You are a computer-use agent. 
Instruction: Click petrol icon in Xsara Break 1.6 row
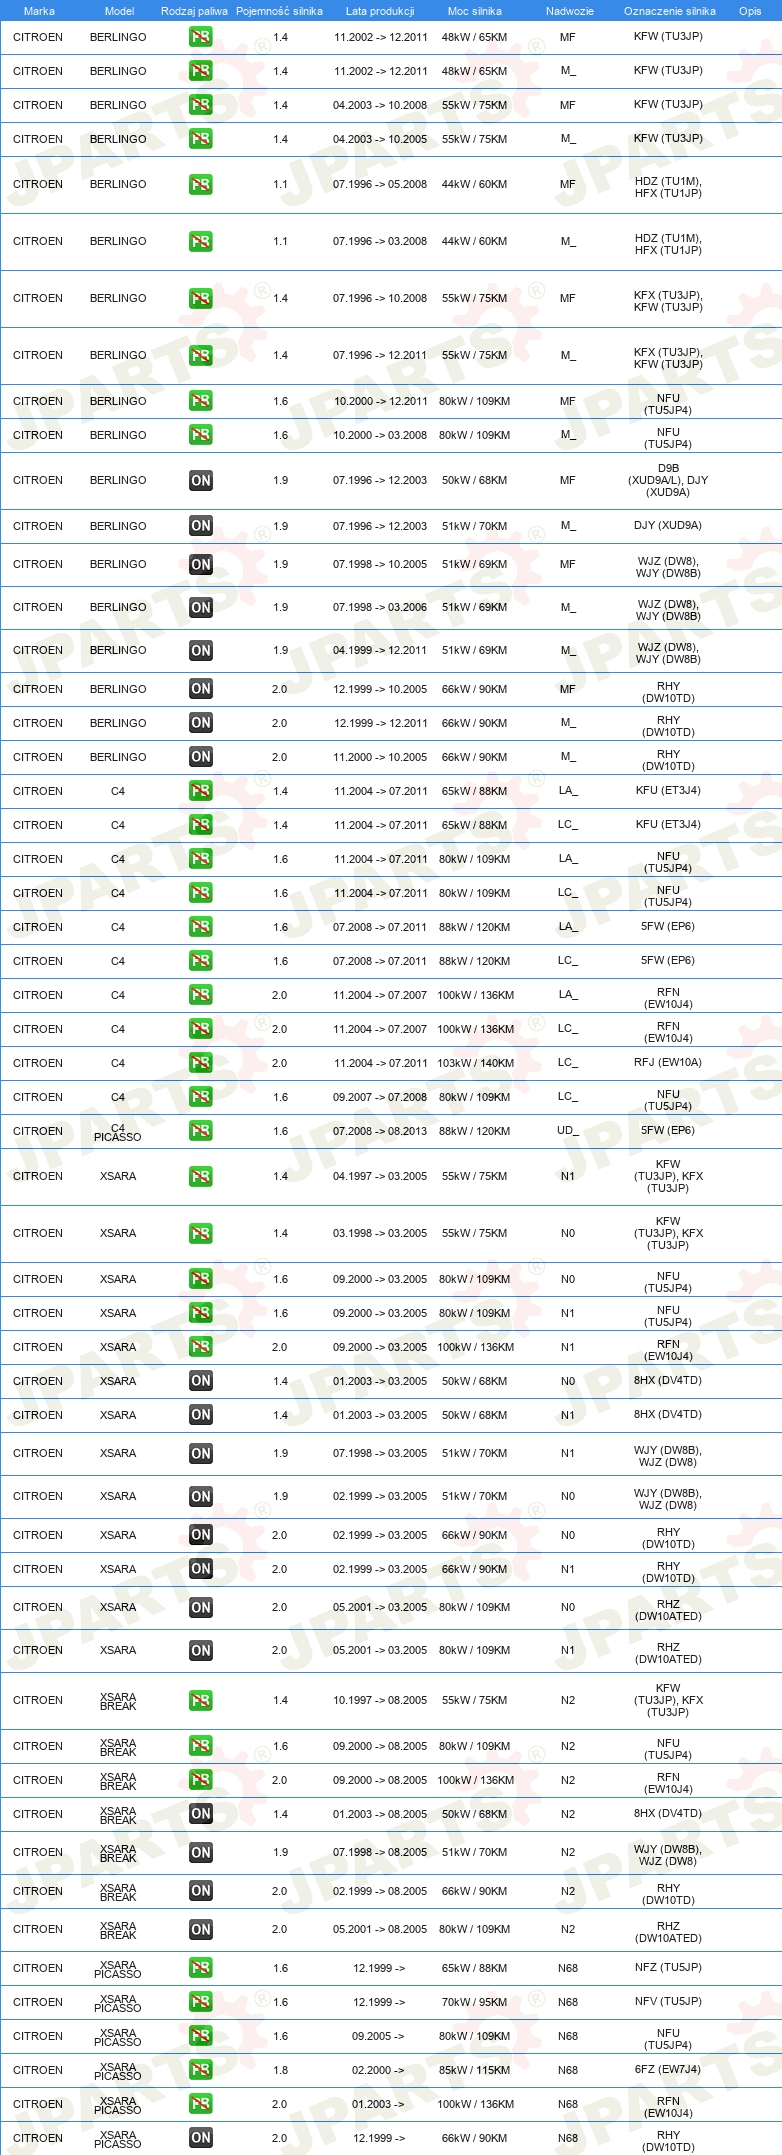coord(201,1746)
